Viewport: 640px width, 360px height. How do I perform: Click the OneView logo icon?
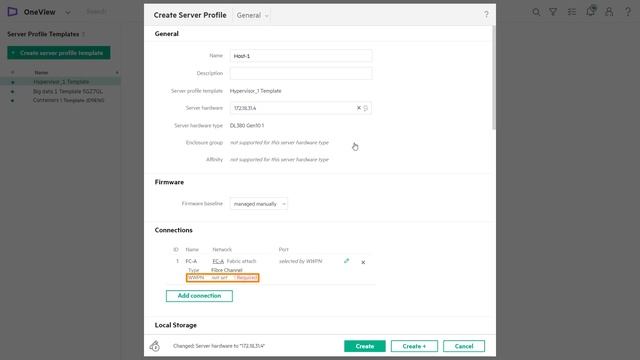[12, 12]
